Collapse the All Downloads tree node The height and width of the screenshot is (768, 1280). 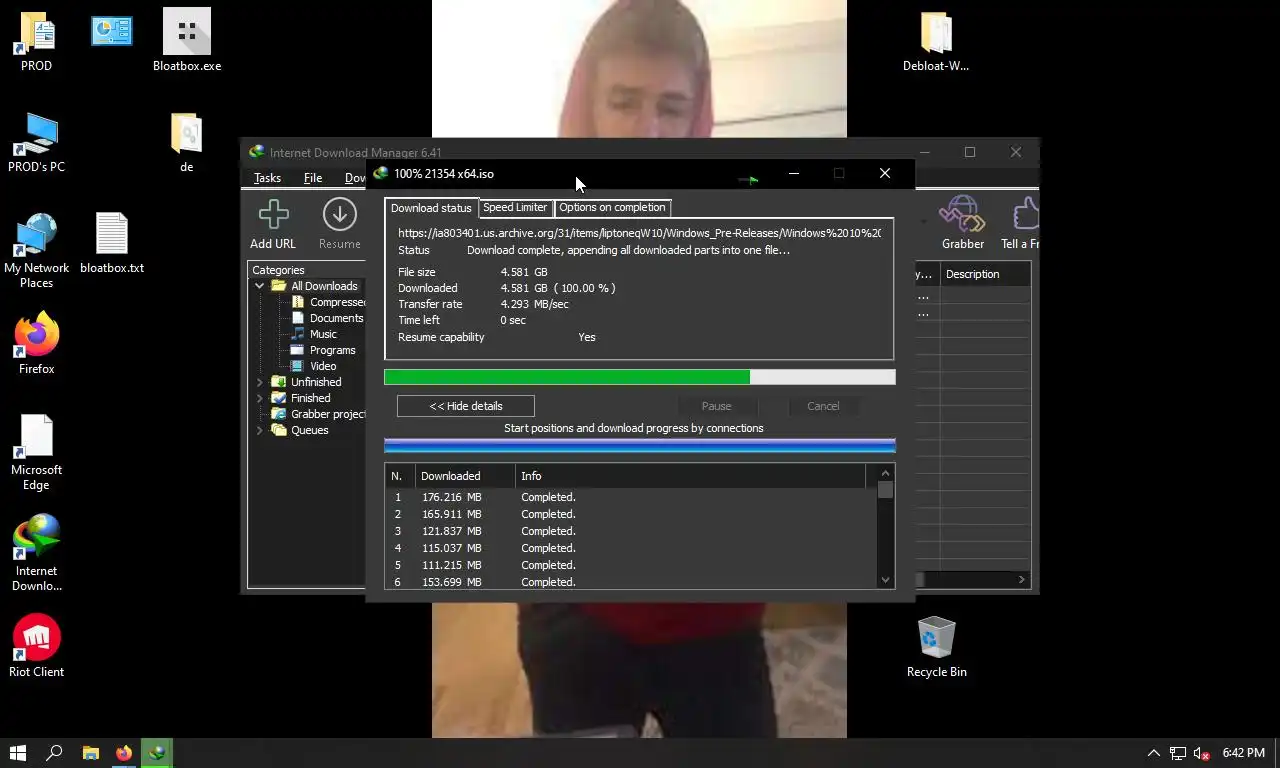[260, 286]
